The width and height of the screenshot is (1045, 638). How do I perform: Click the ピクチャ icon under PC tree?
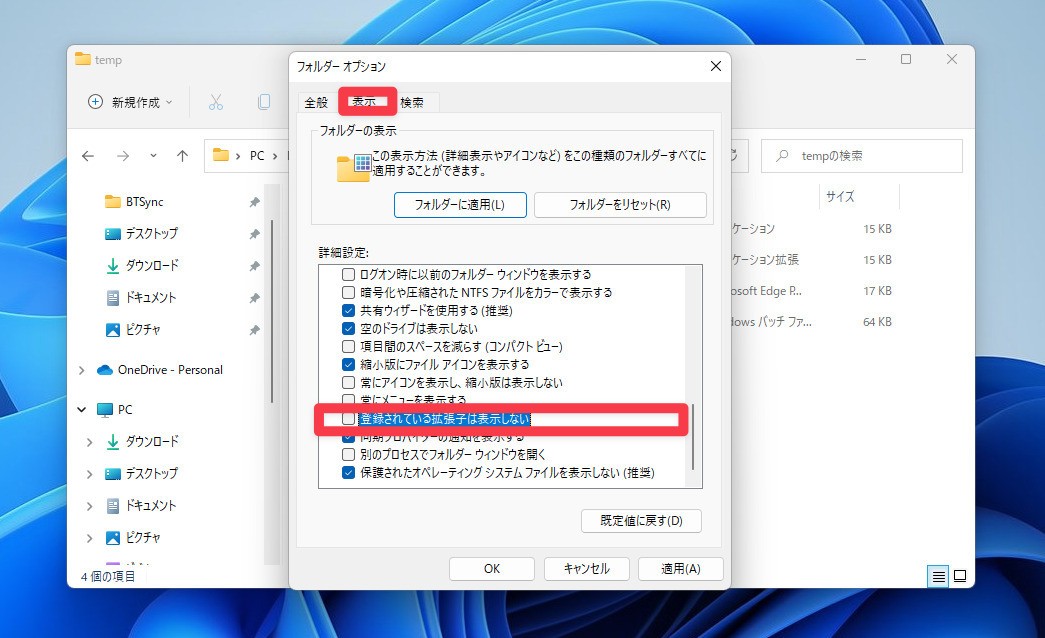coord(113,537)
